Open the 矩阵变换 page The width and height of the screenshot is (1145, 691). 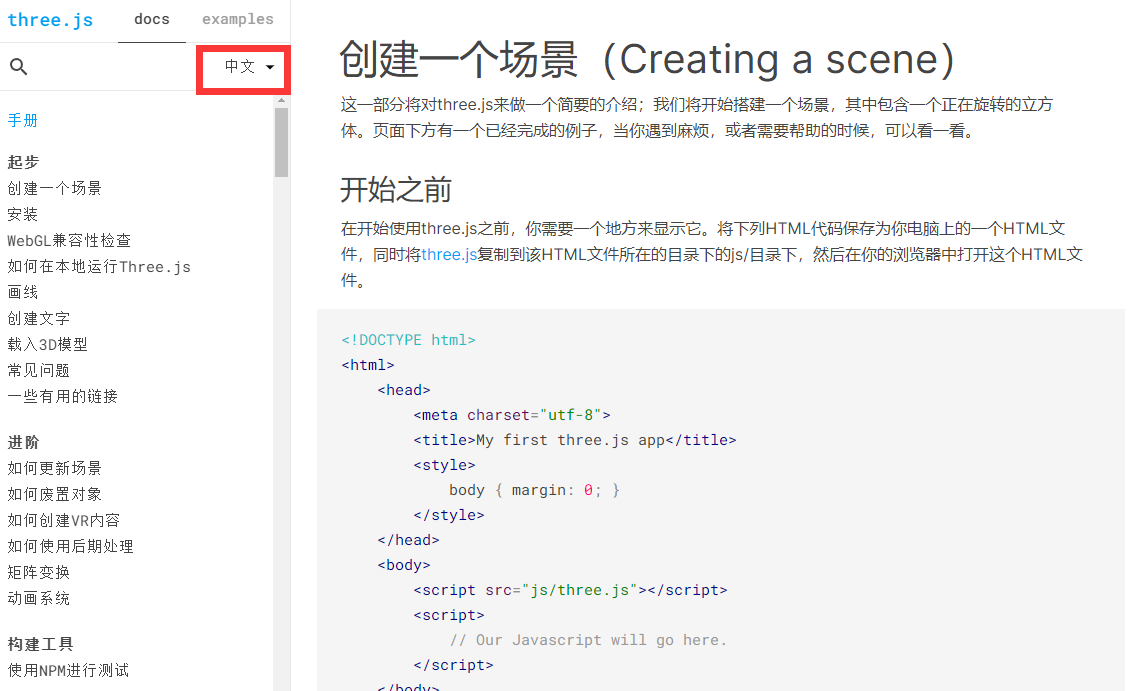[39, 572]
